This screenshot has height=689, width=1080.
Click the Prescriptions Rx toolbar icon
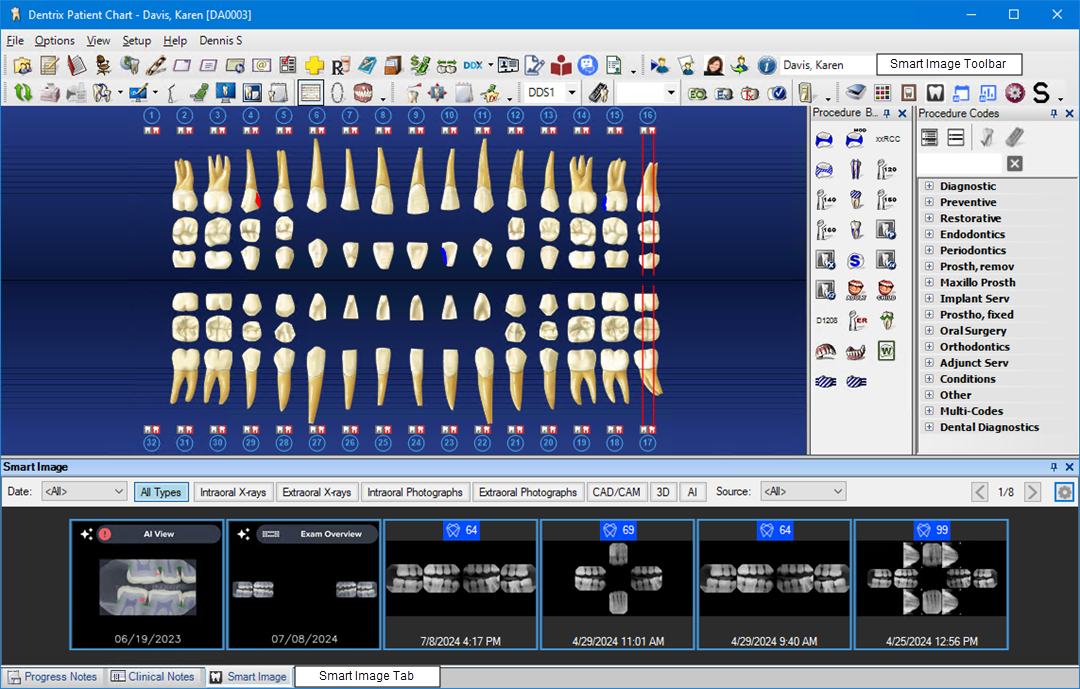click(x=339, y=64)
